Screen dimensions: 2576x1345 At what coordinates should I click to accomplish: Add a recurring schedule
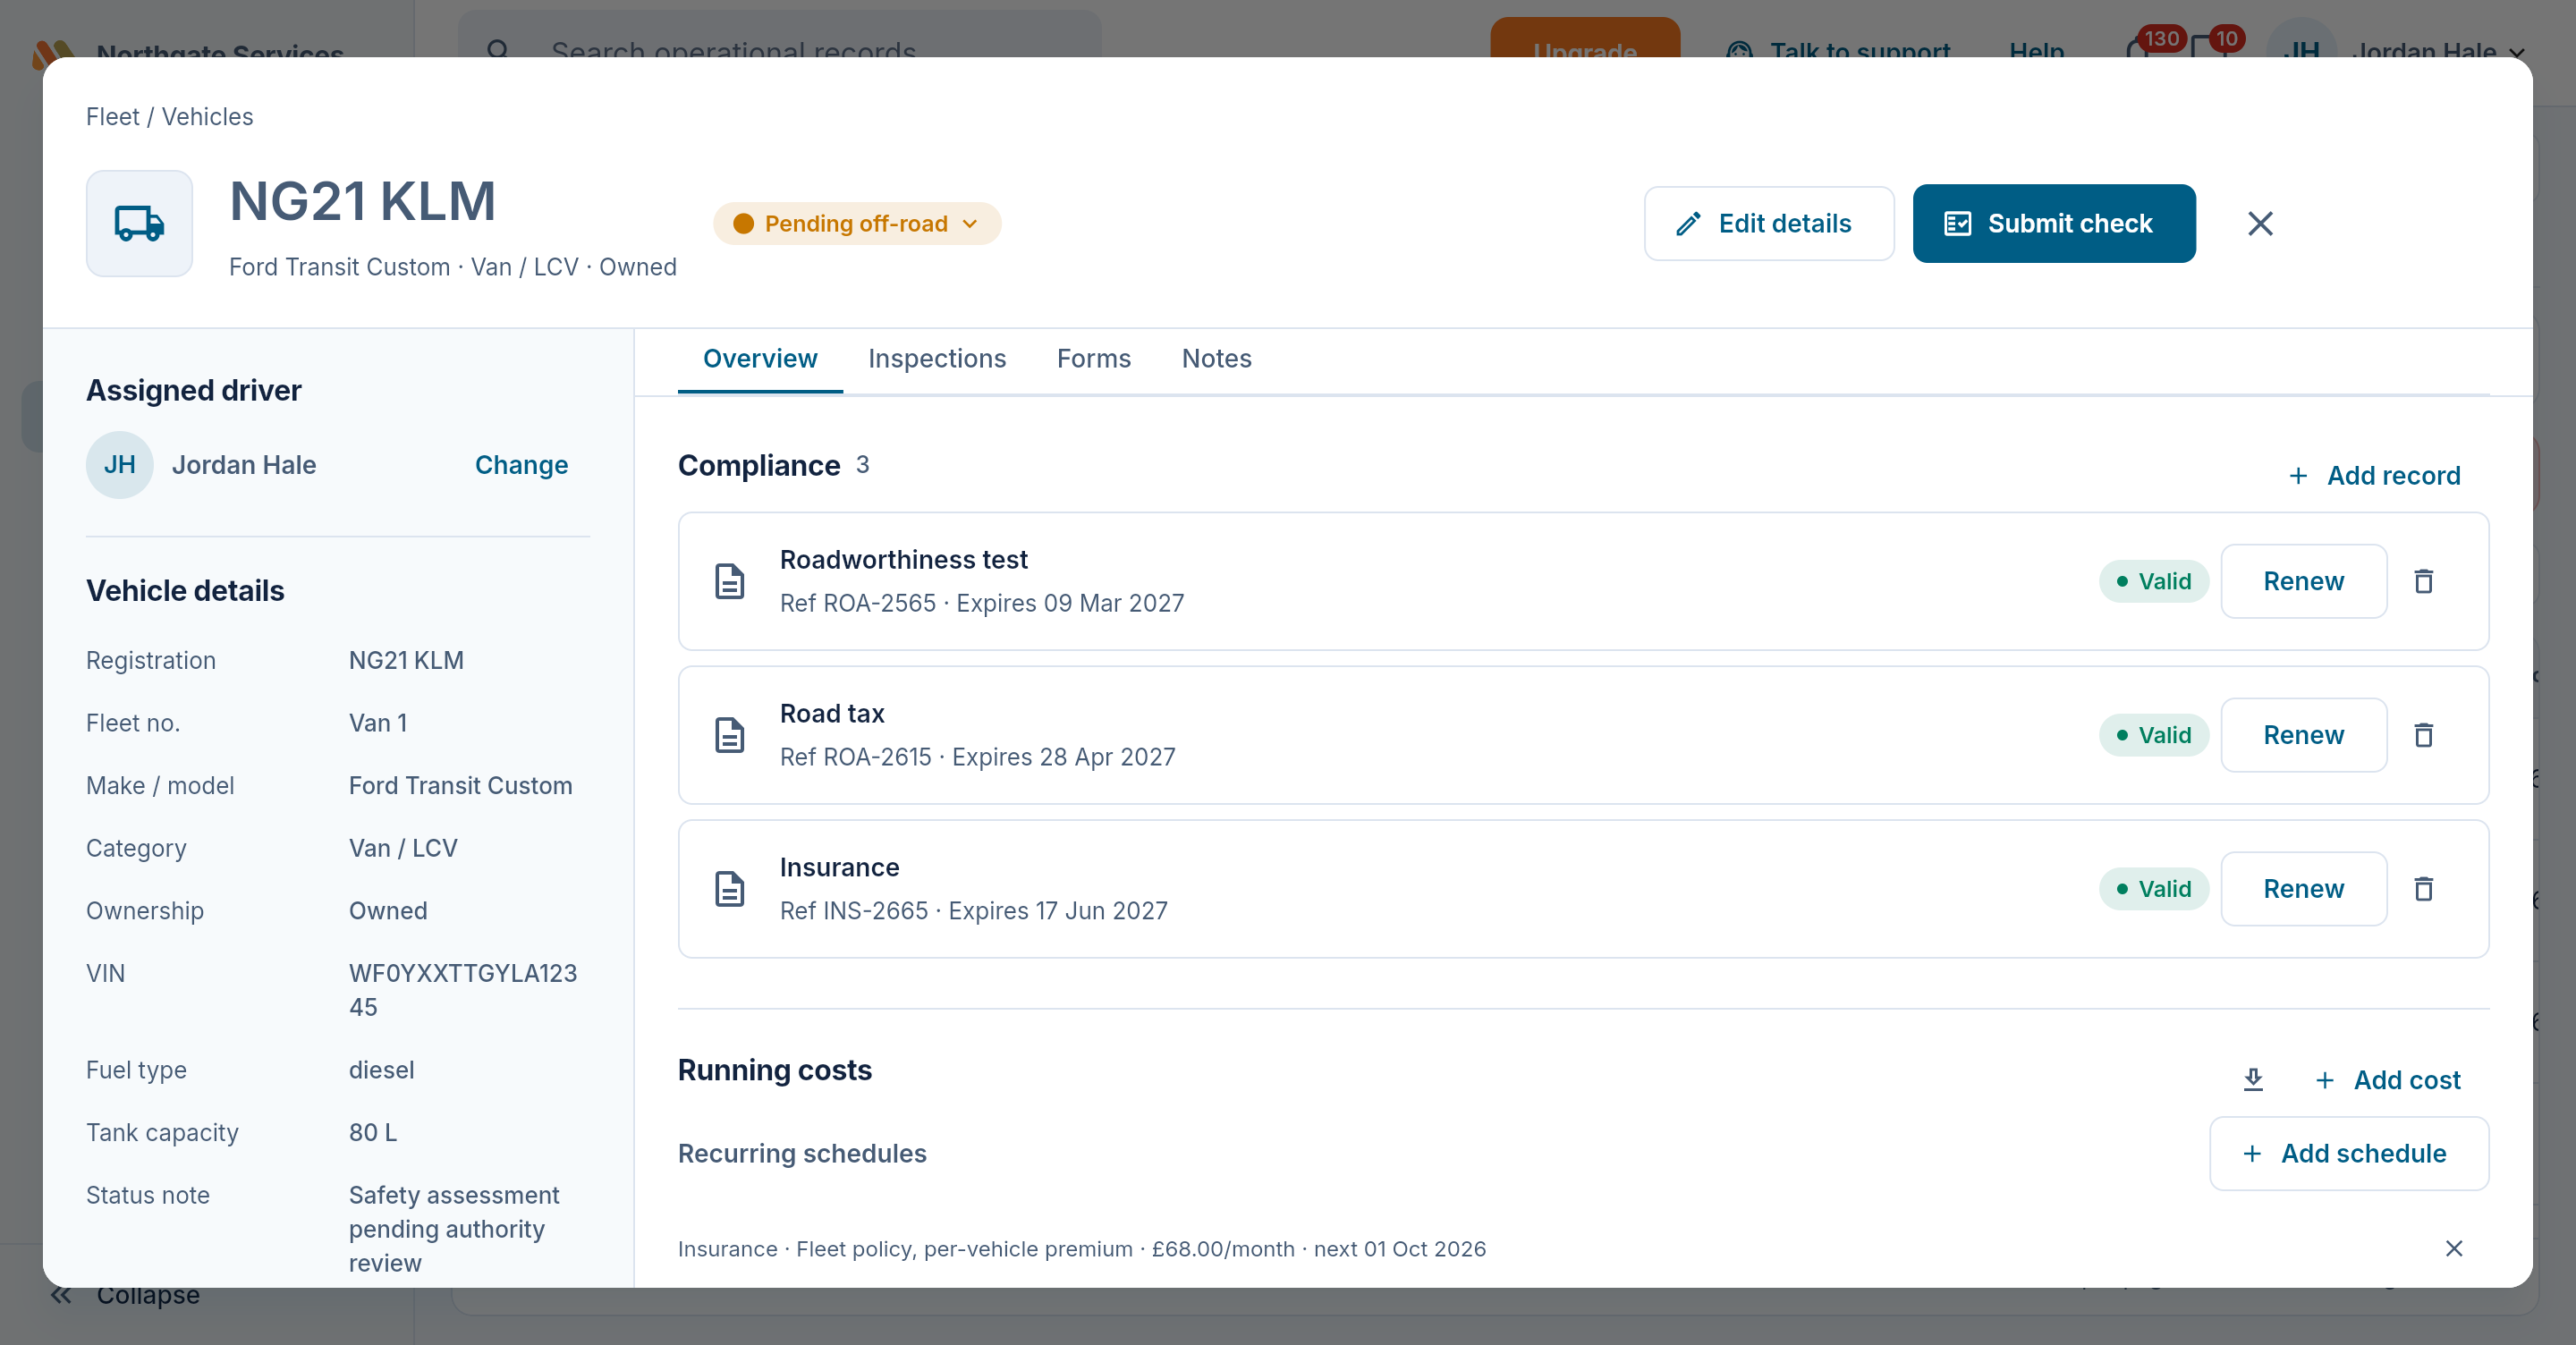(2348, 1153)
